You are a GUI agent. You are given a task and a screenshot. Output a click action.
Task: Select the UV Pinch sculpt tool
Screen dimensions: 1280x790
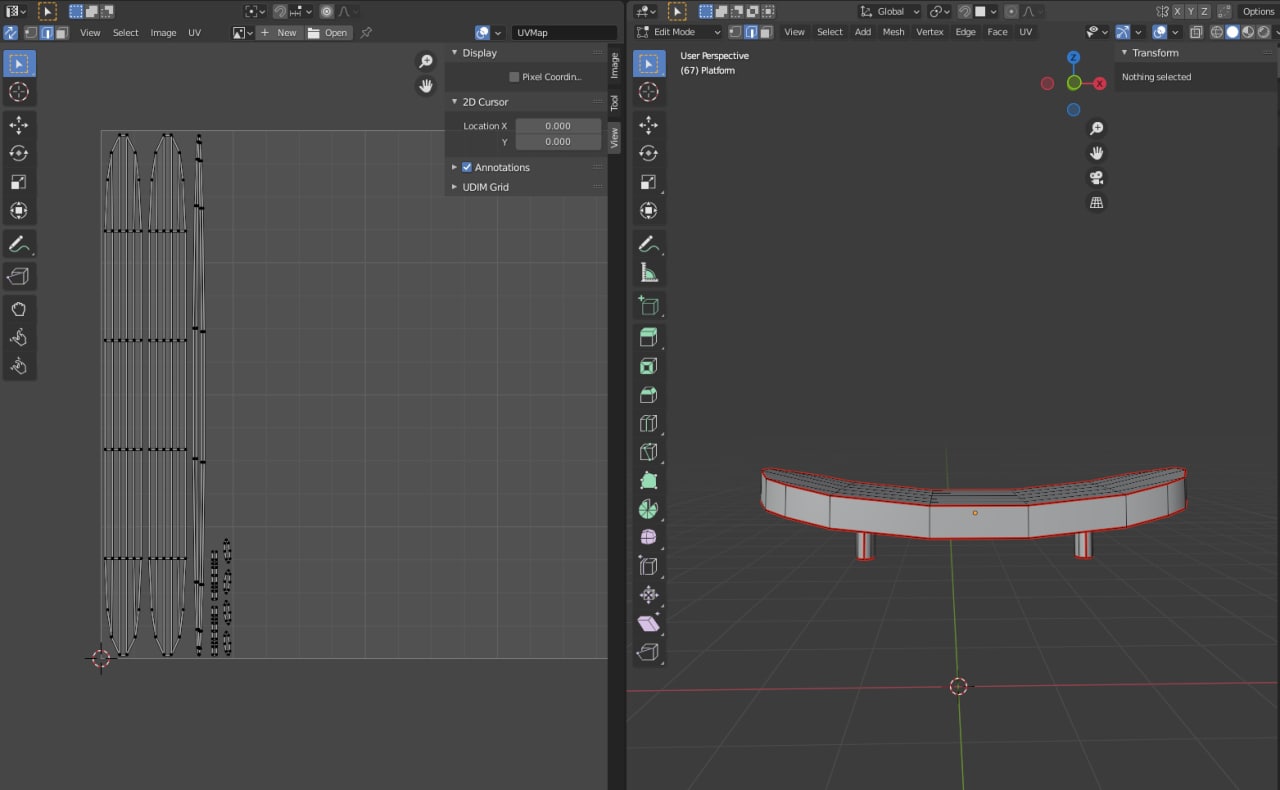pyautogui.click(x=18, y=367)
